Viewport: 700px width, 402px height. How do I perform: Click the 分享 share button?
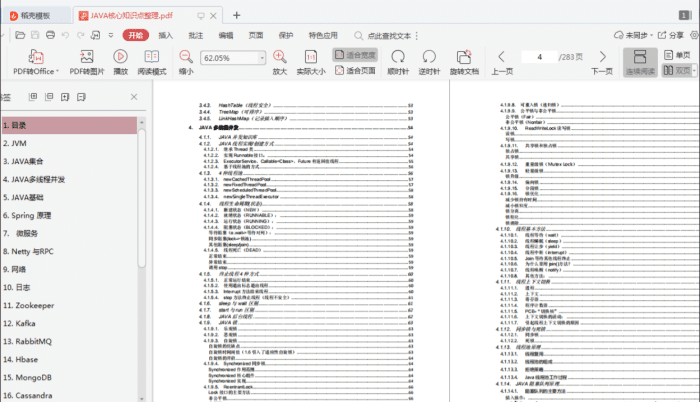coord(671,35)
